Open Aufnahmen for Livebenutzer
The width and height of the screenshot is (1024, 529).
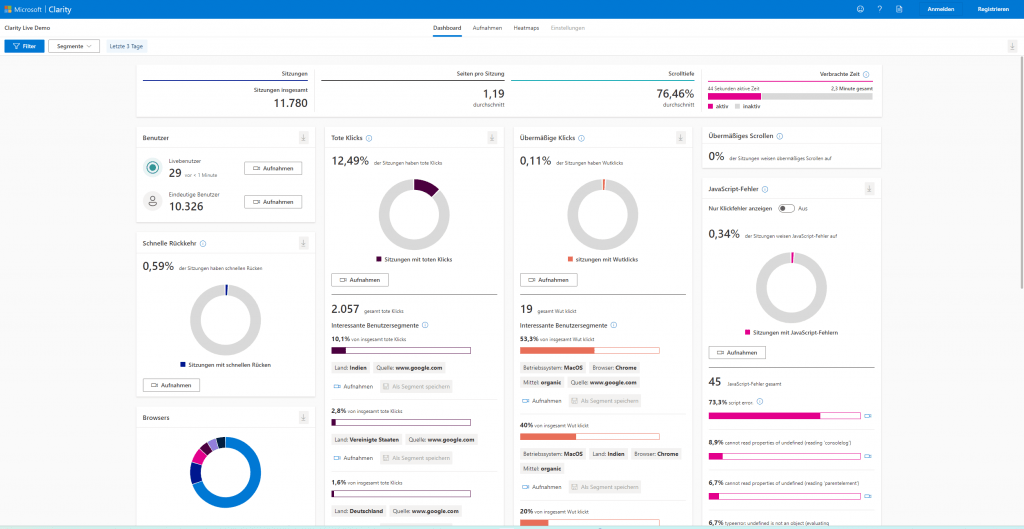(273, 168)
